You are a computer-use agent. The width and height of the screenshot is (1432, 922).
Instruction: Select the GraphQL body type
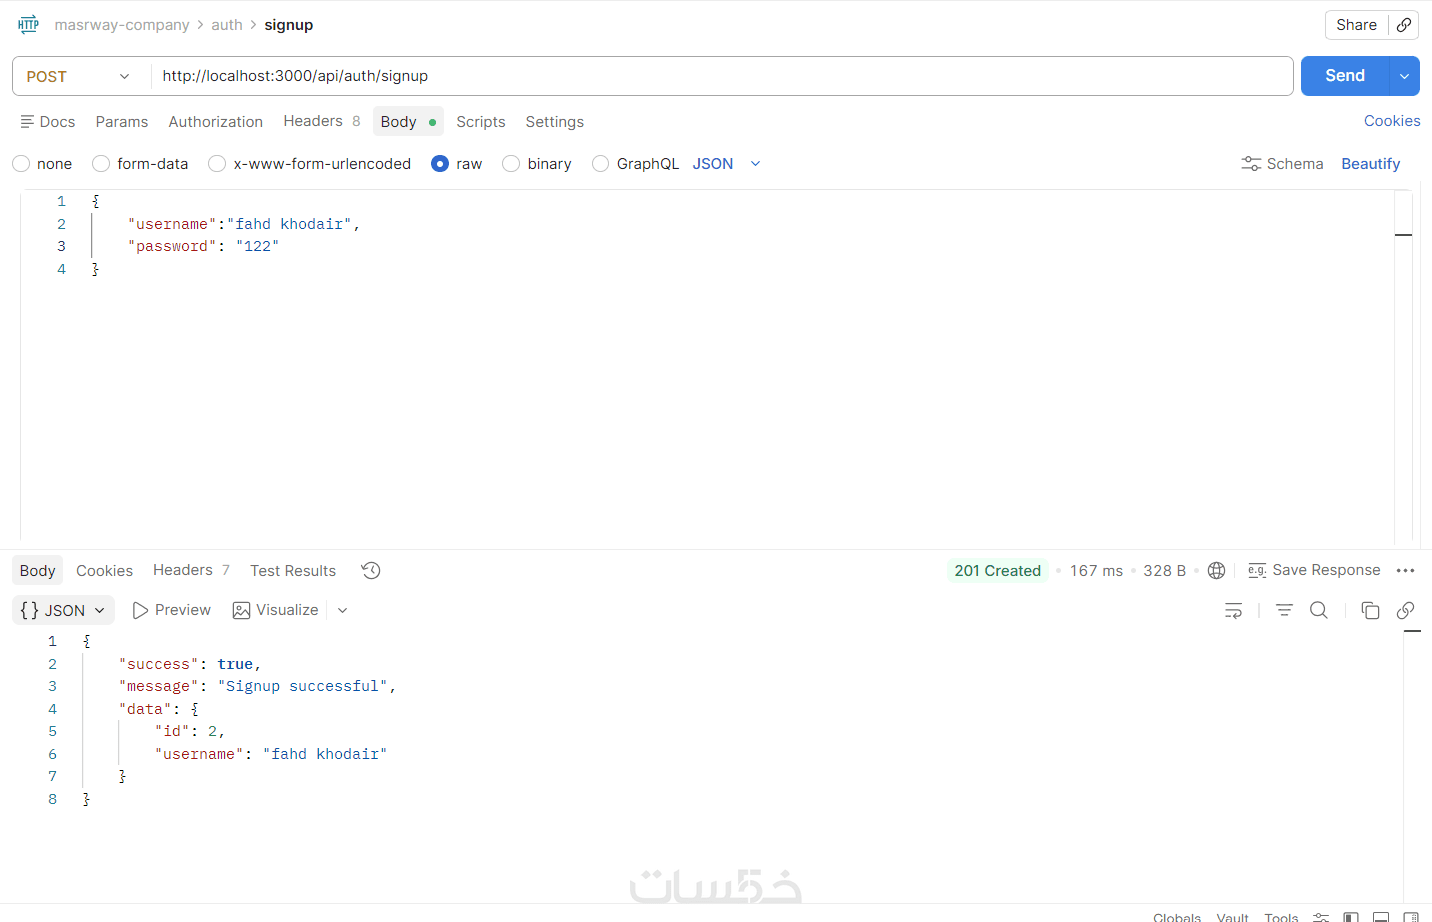pos(600,164)
